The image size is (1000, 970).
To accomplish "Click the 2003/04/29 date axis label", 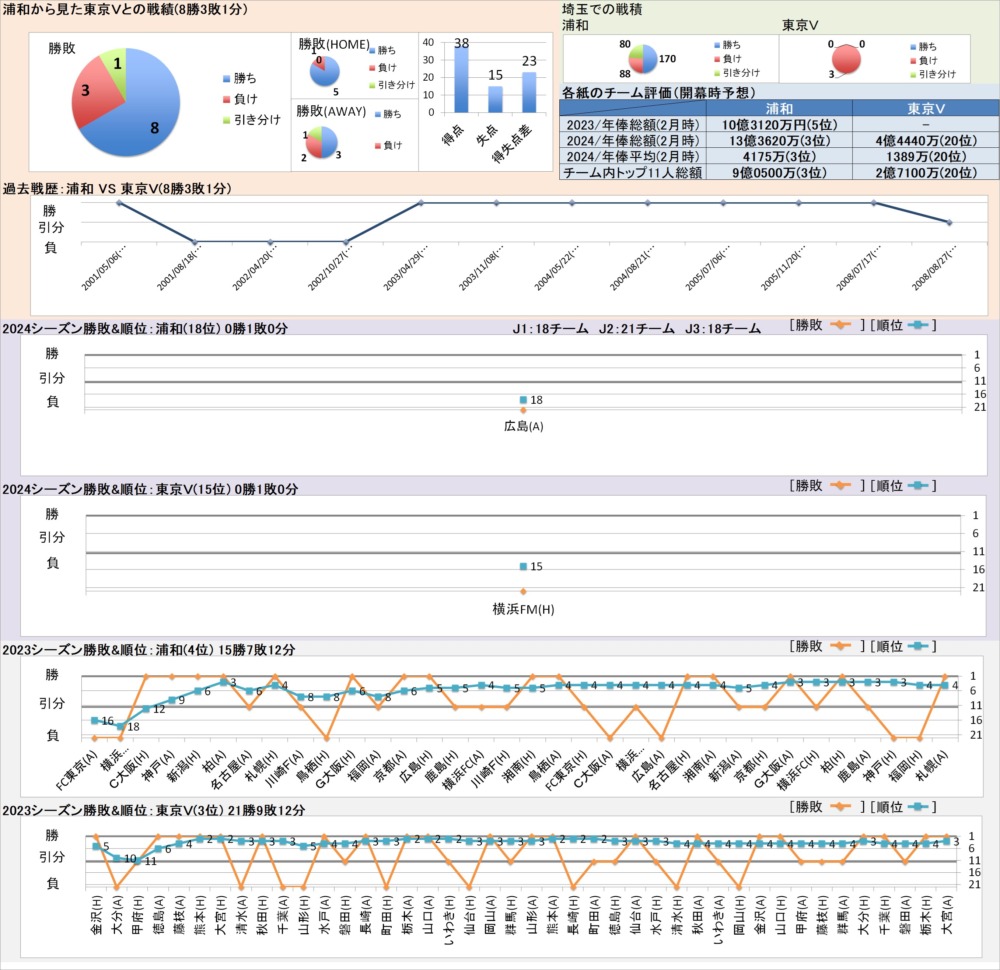I will [x=405, y=267].
